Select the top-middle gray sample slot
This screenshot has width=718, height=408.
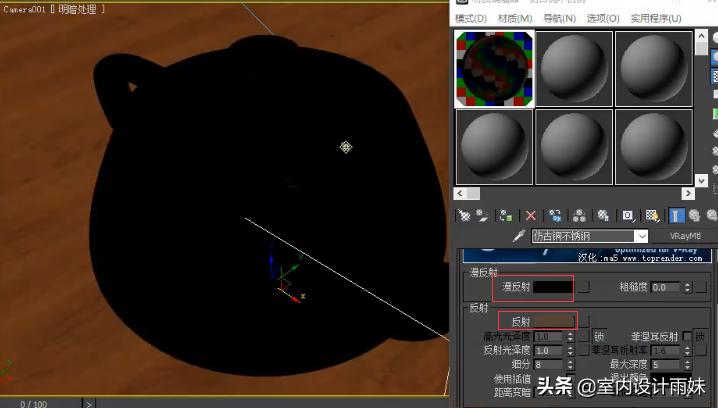(574, 69)
